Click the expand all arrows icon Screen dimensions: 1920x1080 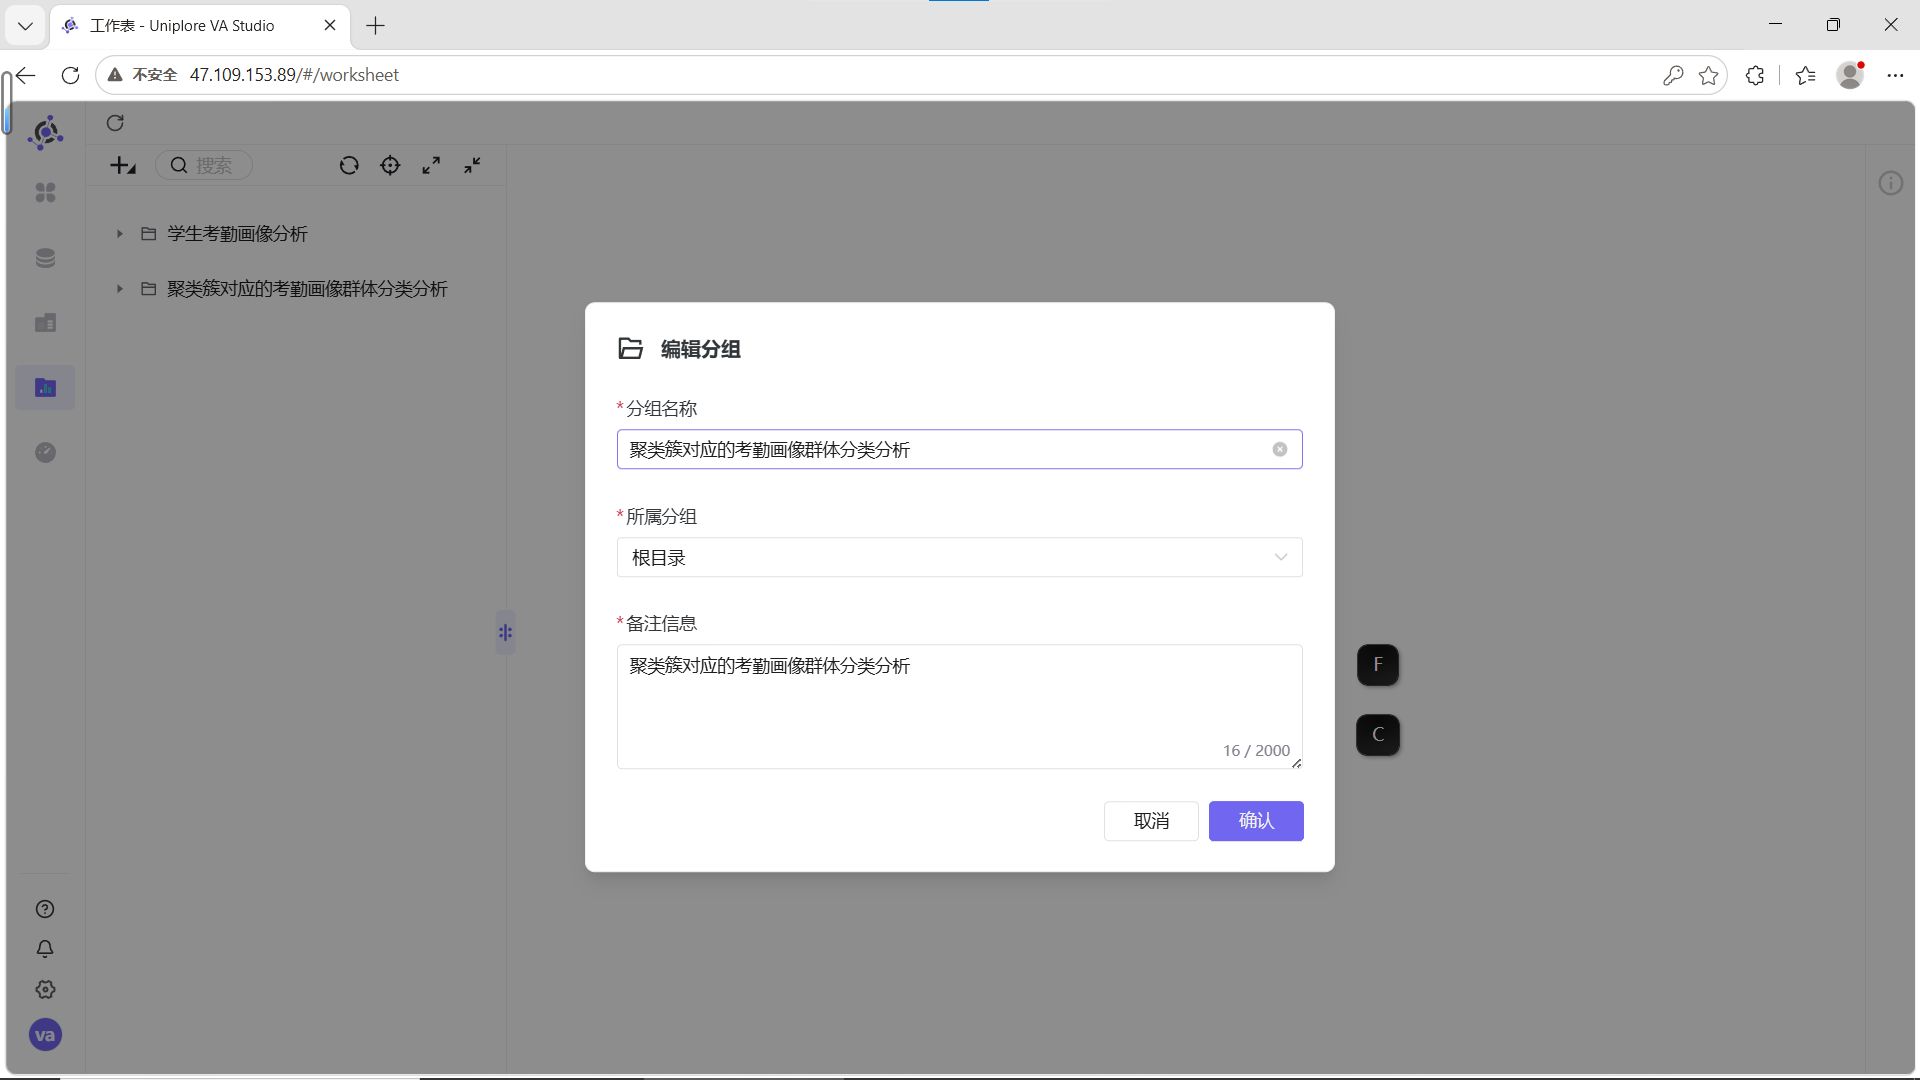click(431, 166)
